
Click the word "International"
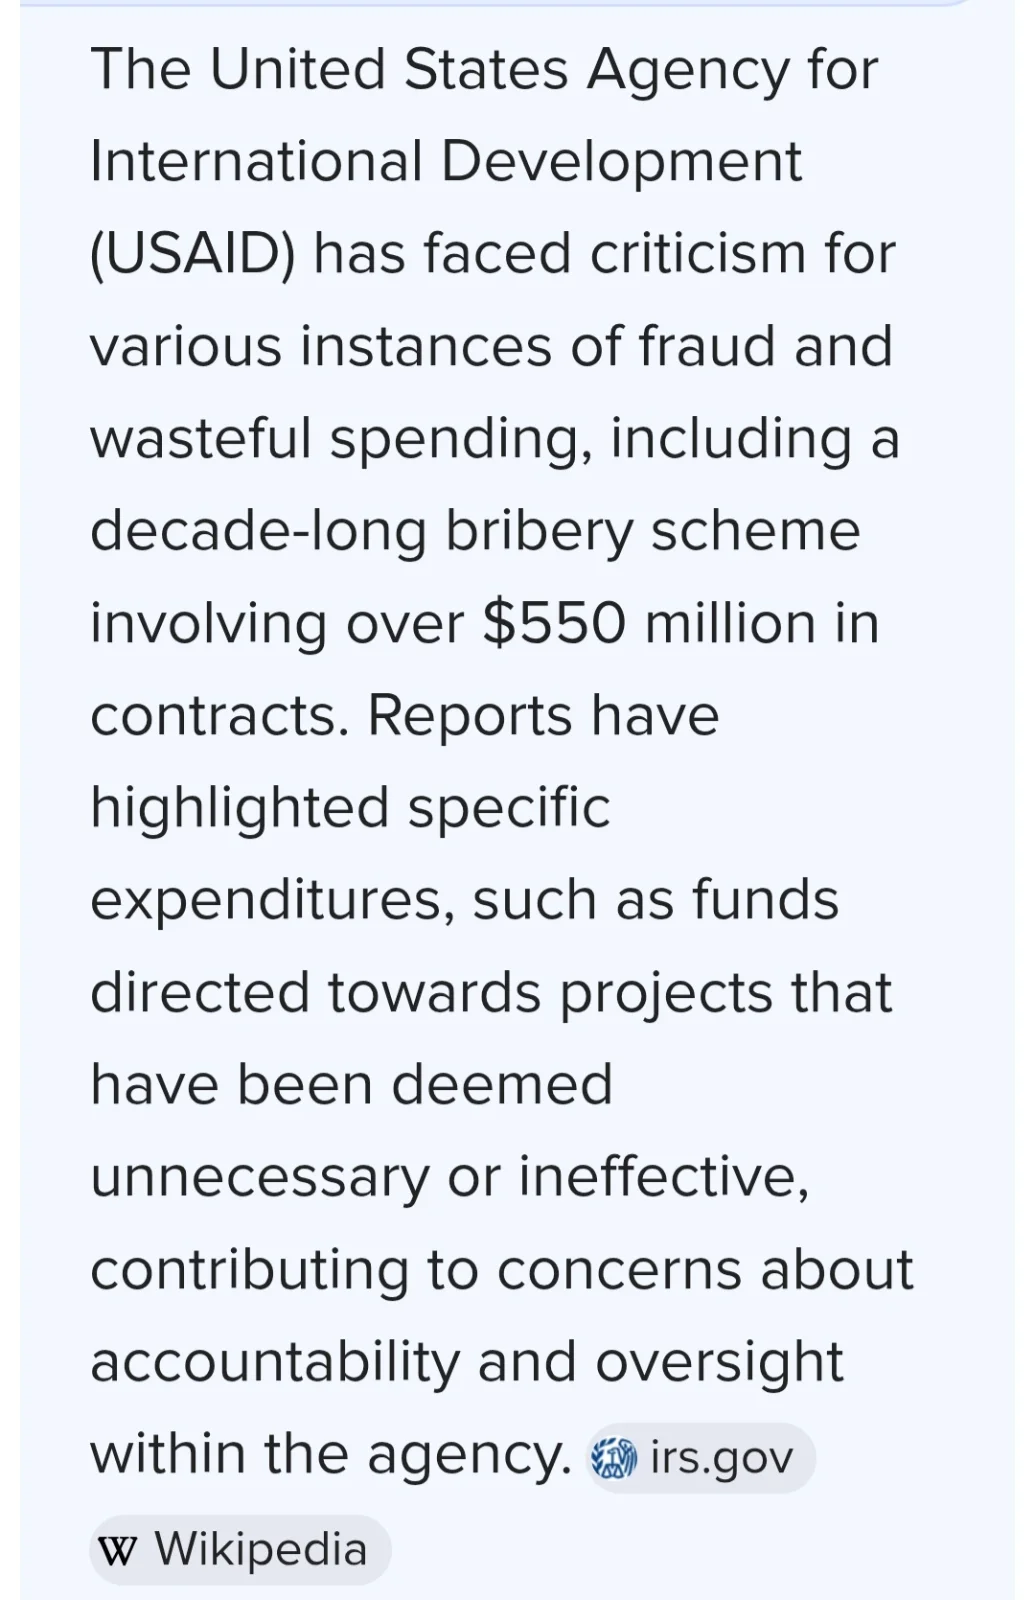(x=256, y=162)
